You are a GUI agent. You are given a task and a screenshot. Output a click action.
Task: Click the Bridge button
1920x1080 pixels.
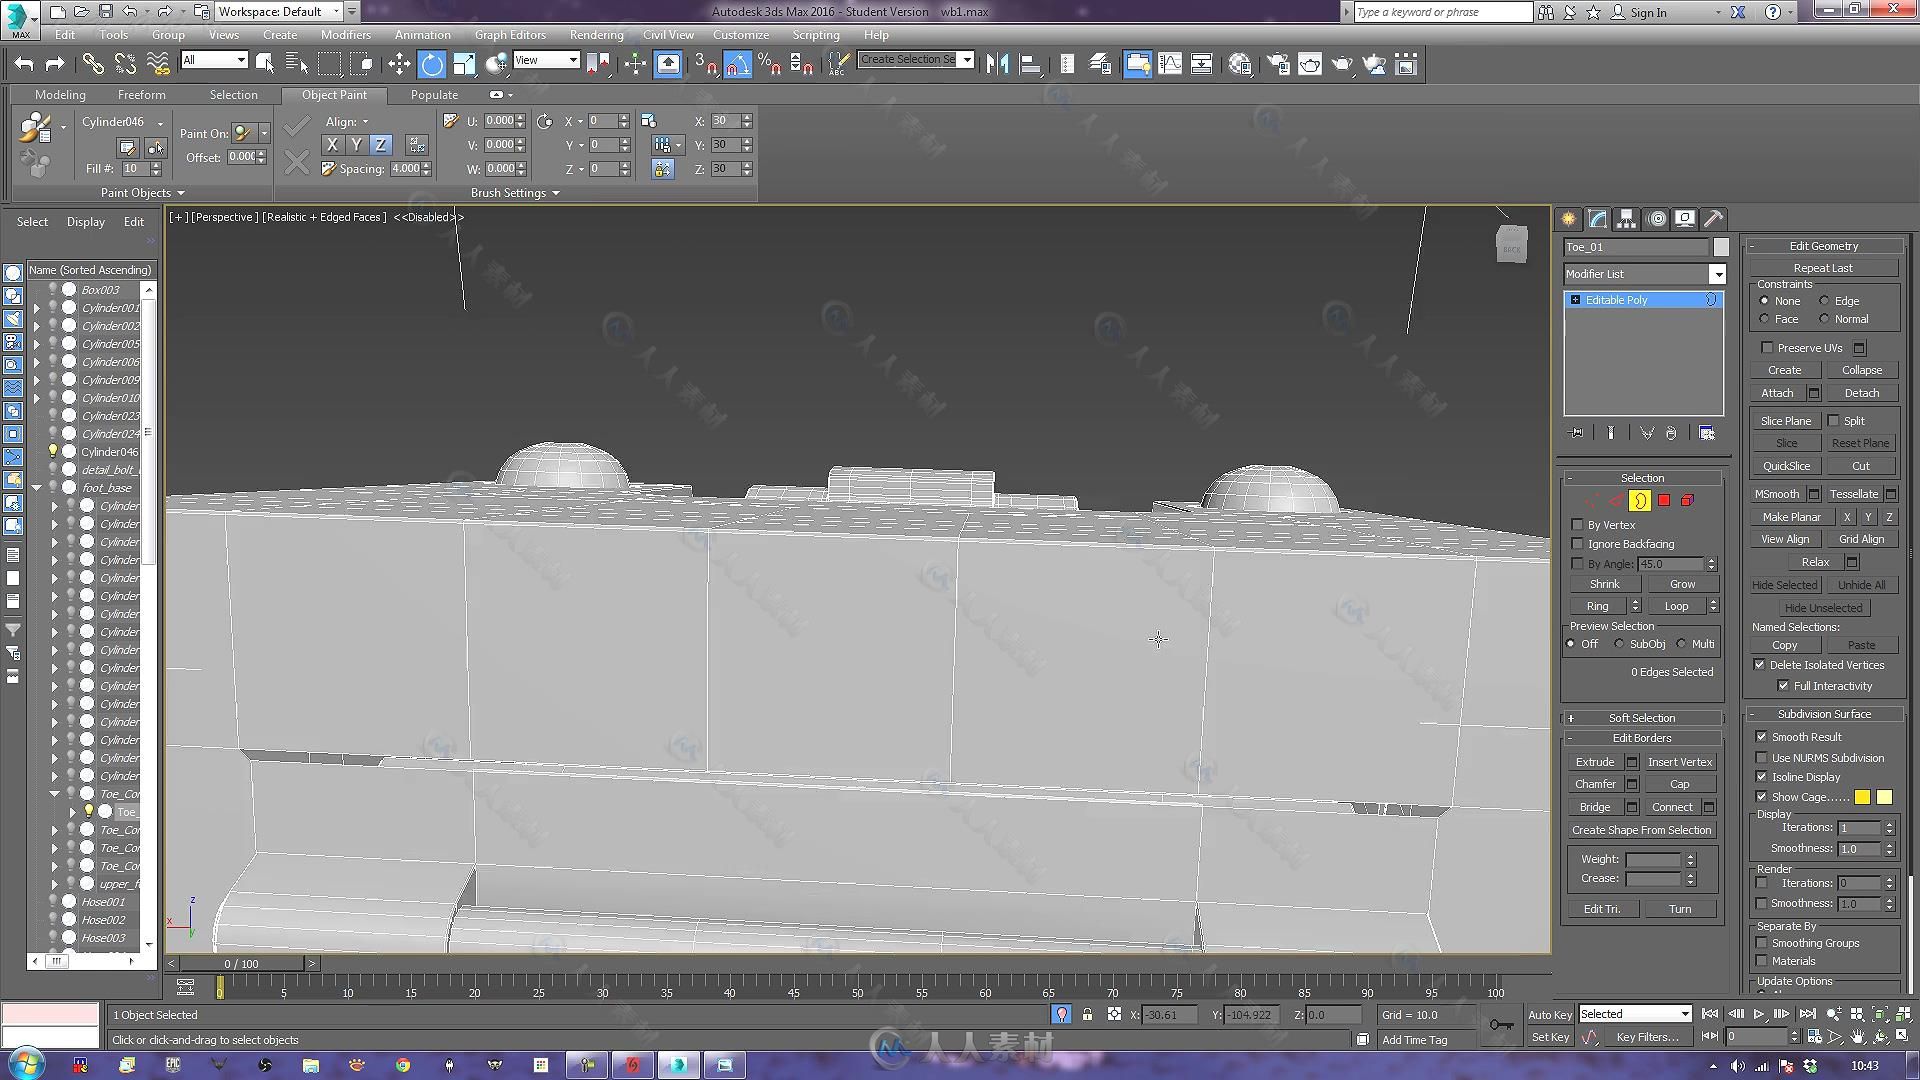pos(1595,807)
